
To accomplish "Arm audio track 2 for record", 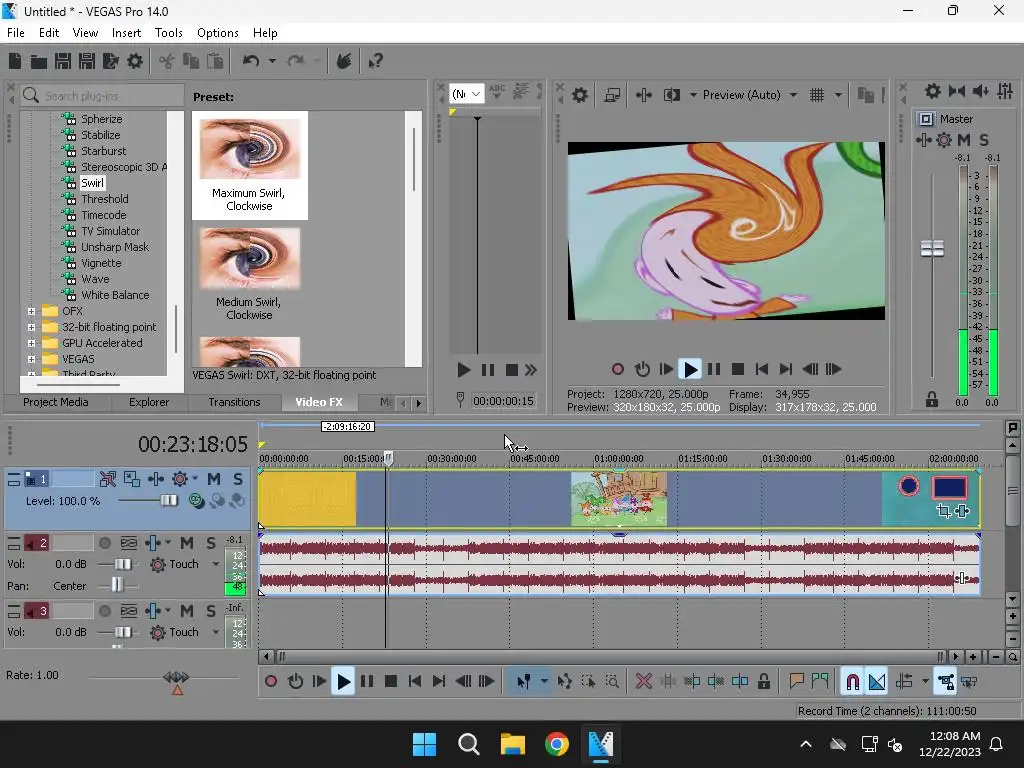I will pyautogui.click(x=104, y=543).
